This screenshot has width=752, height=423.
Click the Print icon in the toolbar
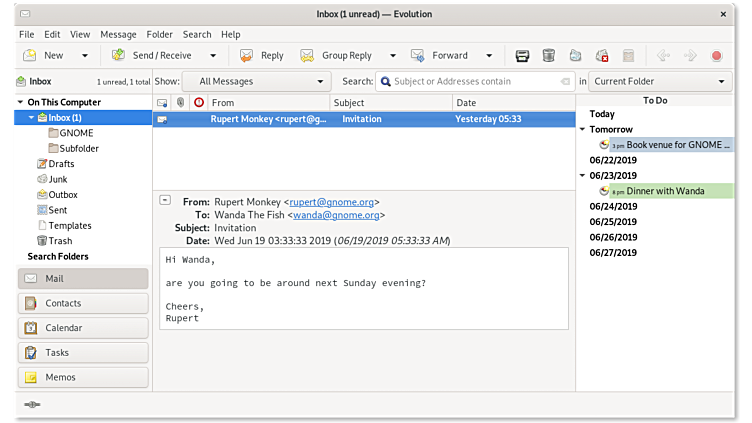pyautogui.click(x=522, y=56)
